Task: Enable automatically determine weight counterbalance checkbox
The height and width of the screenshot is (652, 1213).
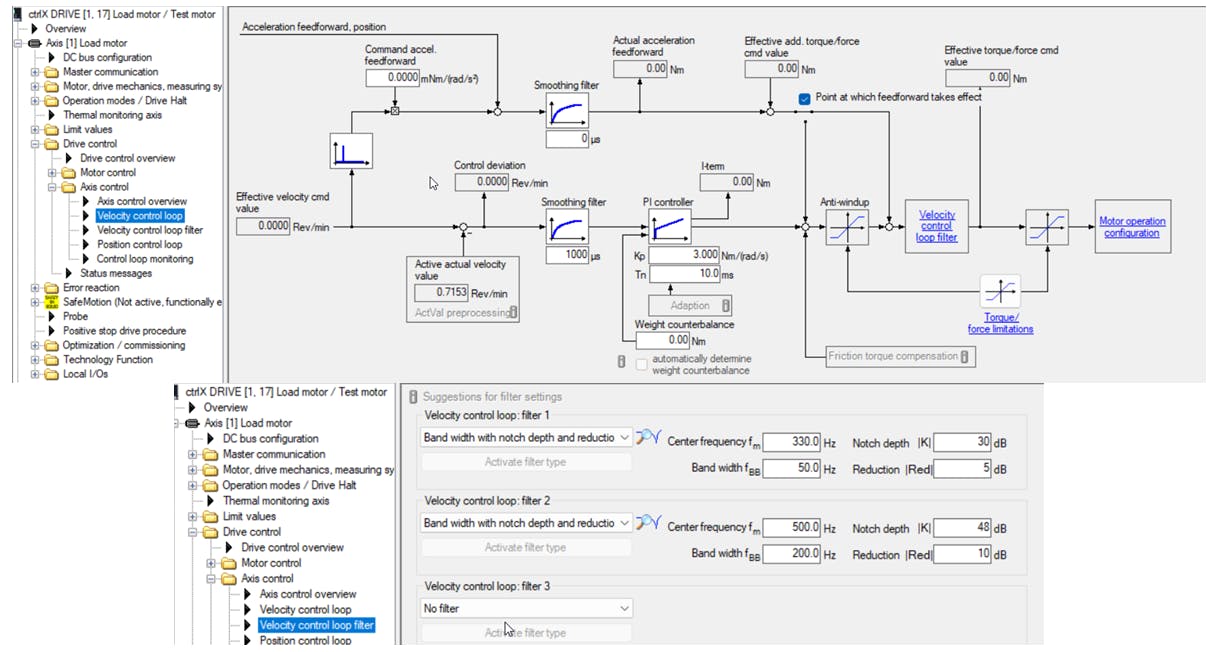Action: (x=642, y=365)
